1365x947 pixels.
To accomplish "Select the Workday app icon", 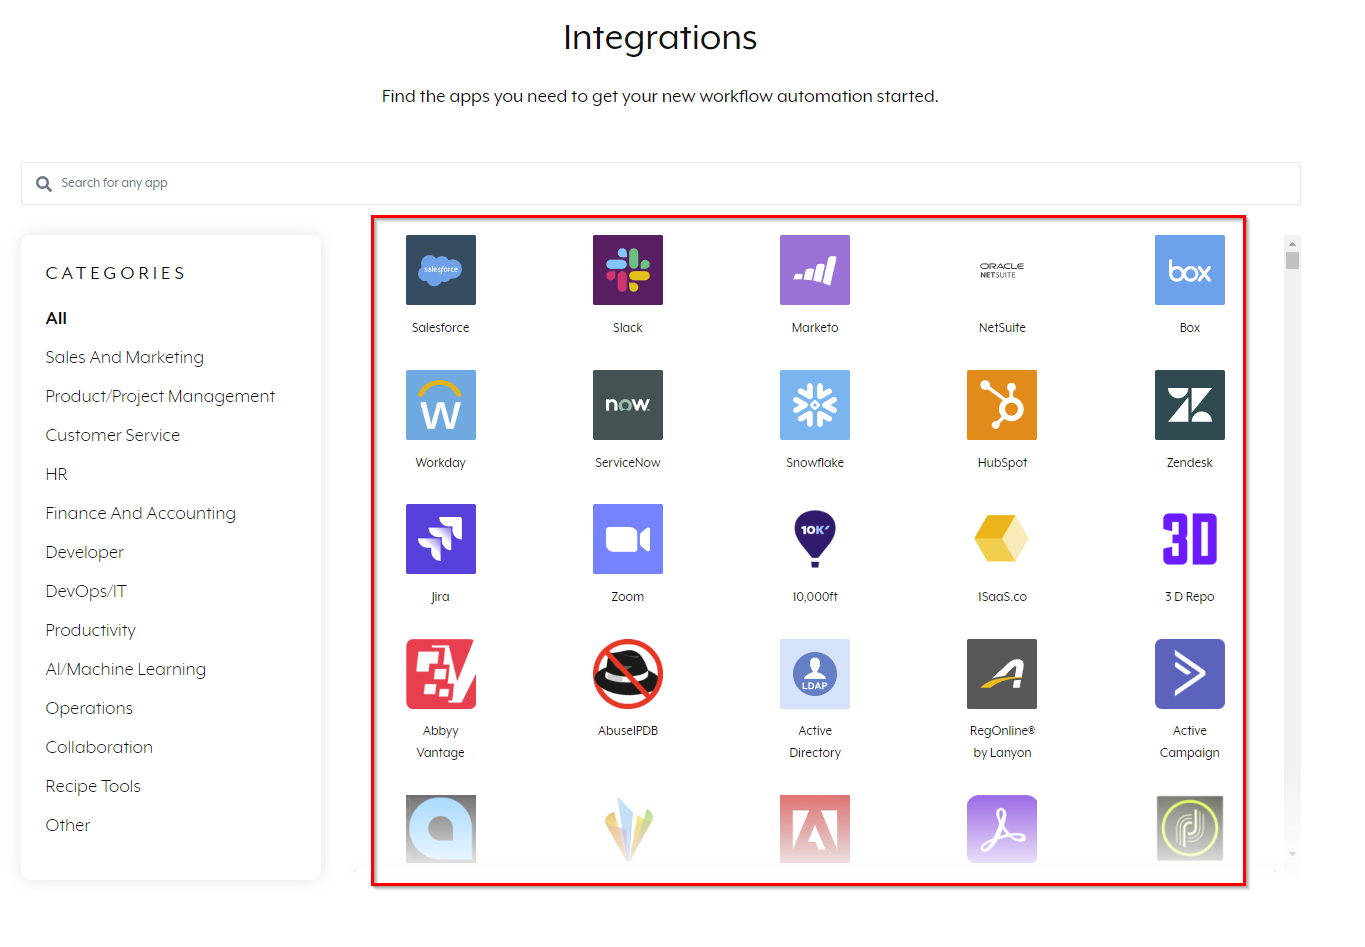I will pos(440,405).
